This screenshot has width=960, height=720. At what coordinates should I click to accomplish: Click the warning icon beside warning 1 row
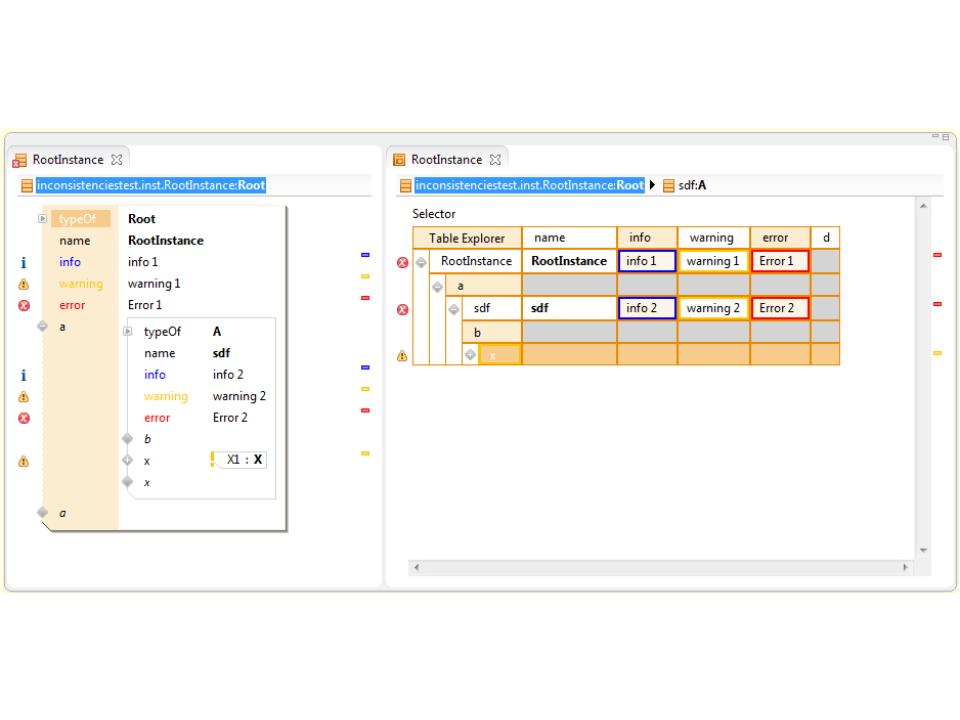tap(24, 284)
